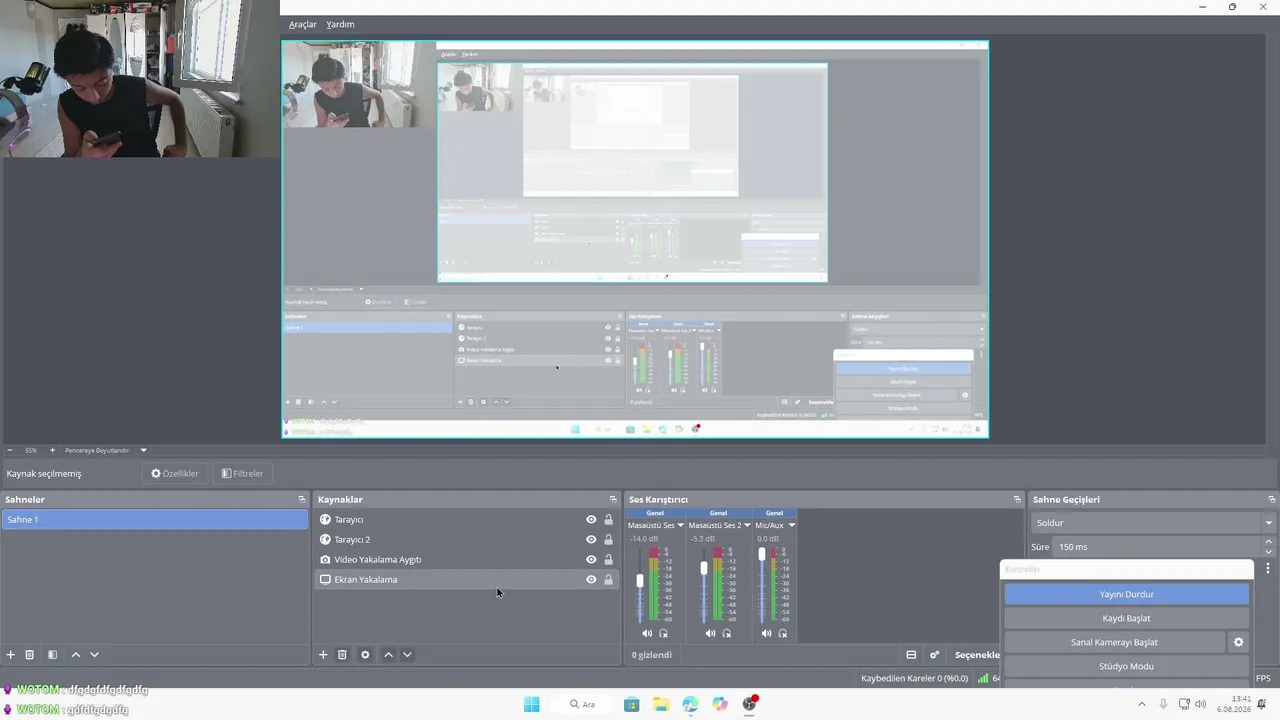Image resolution: width=1280 pixels, height=720 pixels.
Task: Click Özellikler button
Action: pyautogui.click(x=175, y=474)
